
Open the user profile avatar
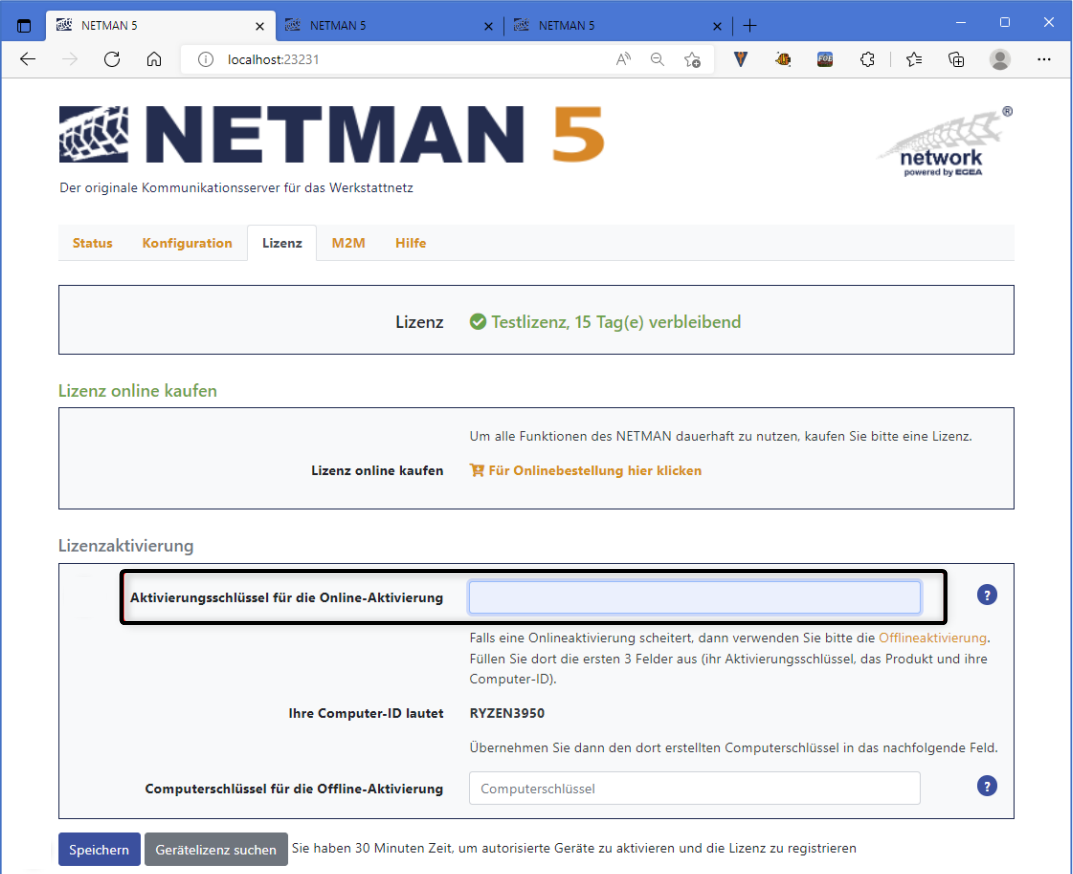click(1000, 60)
